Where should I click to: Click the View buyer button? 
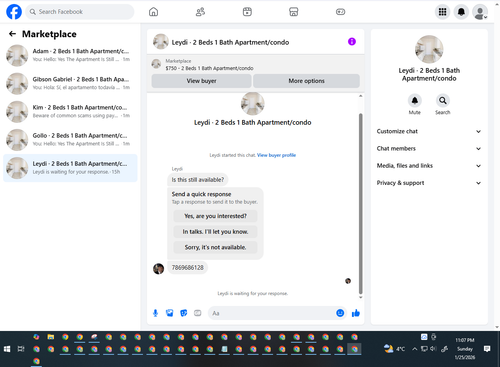pos(201,81)
